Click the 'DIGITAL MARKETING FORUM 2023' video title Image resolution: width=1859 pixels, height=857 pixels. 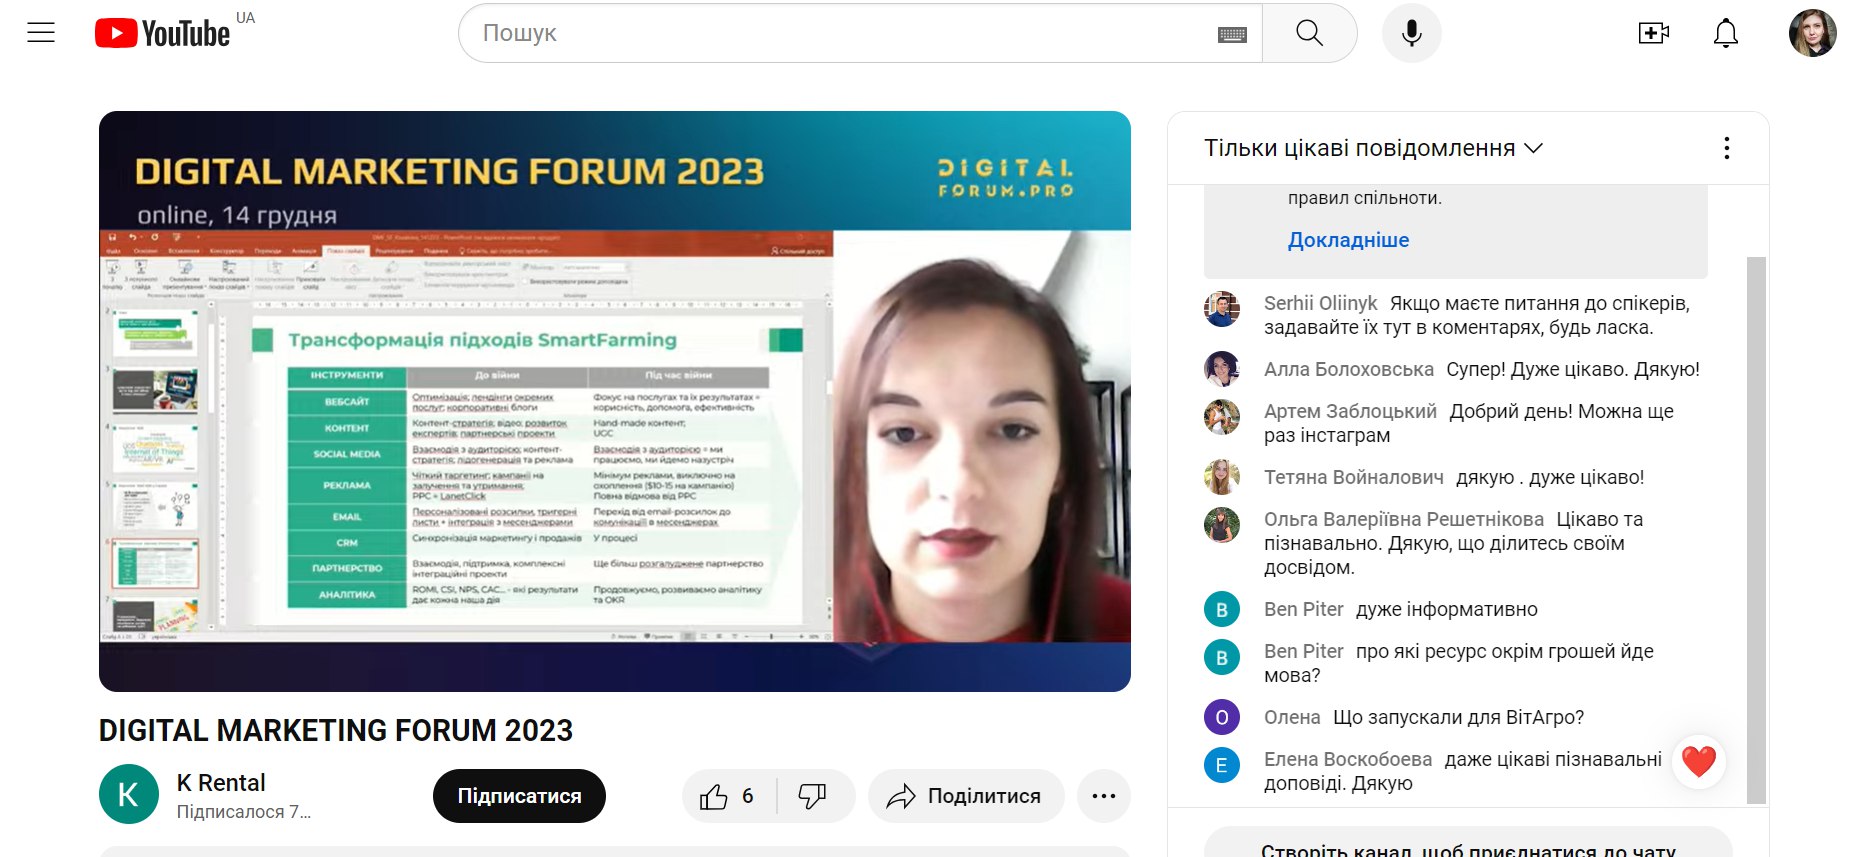click(x=336, y=731)
